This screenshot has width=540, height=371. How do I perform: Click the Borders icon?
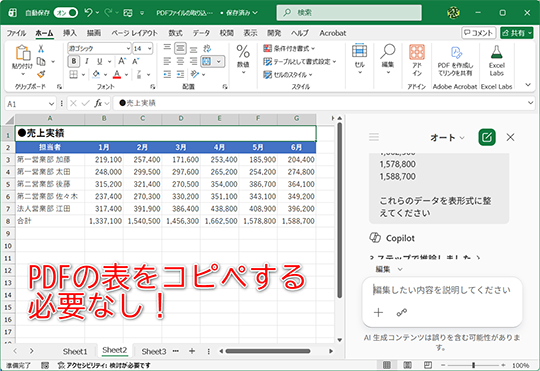74,74
